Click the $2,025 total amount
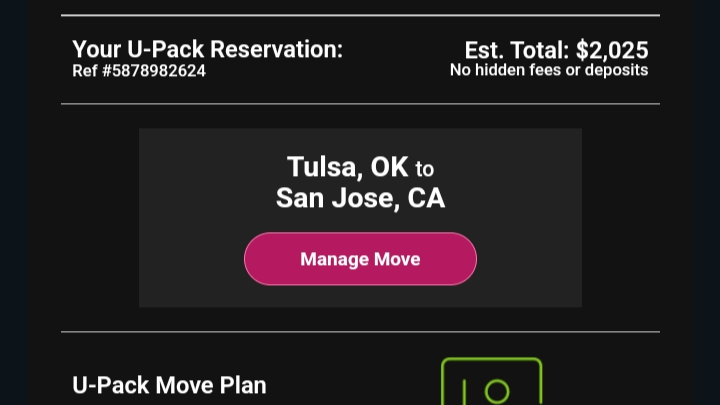This screenshot has height=405, width=720. (x=612, y=50)
